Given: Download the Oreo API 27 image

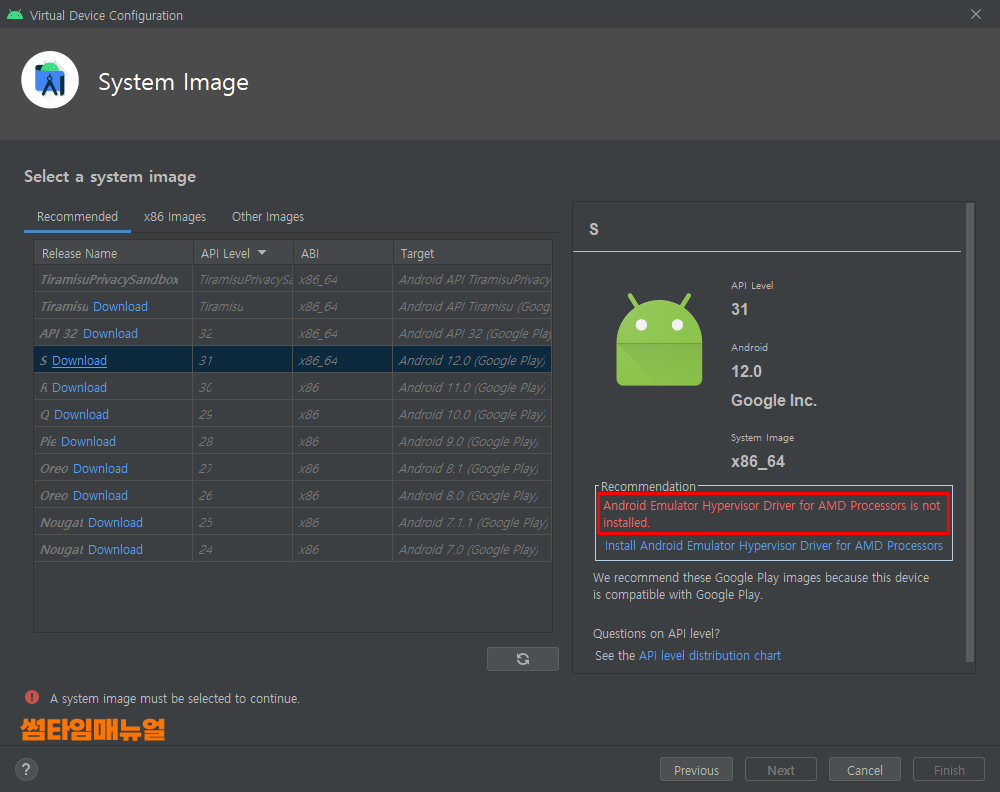Looking at the screenshot, I should coord(100,469).
